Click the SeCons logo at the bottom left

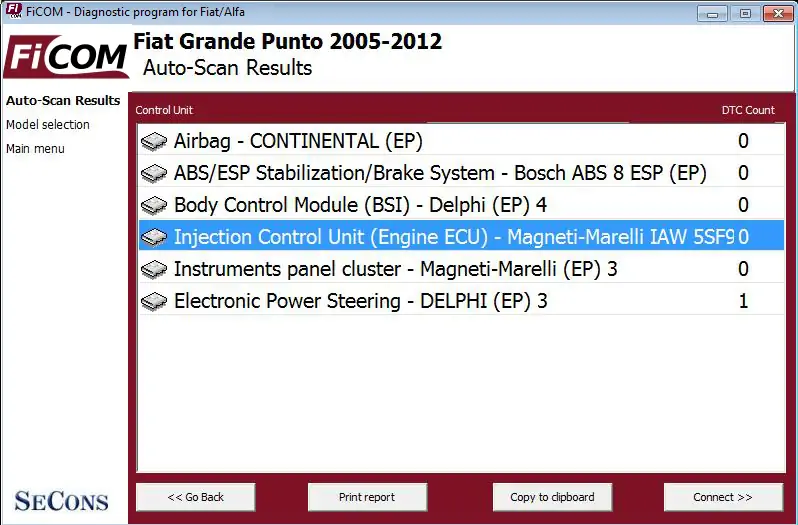(x=61, y=501)
